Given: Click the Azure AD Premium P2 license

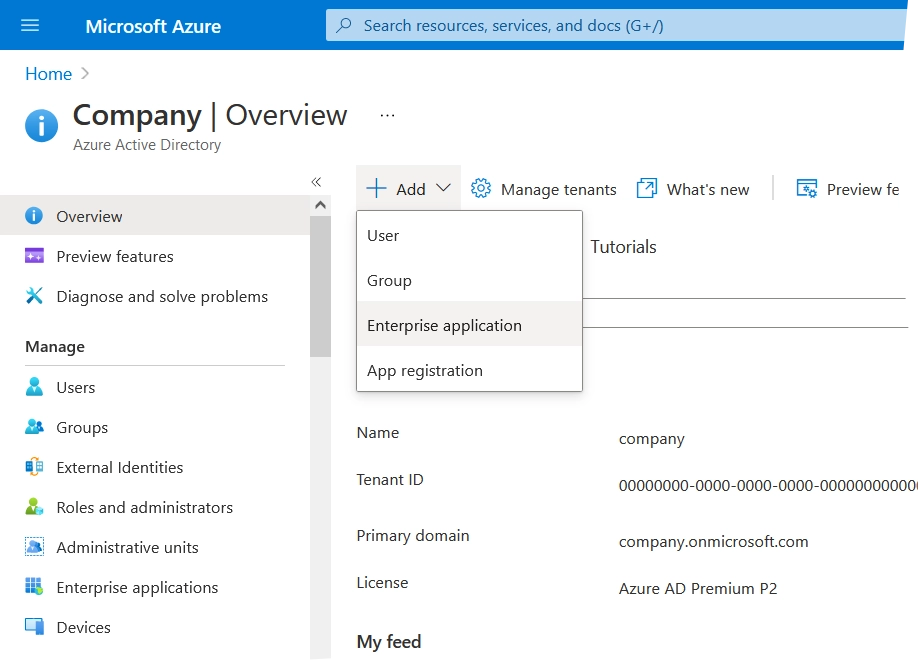Looking at the screenshot, I should tap(698, 588).
